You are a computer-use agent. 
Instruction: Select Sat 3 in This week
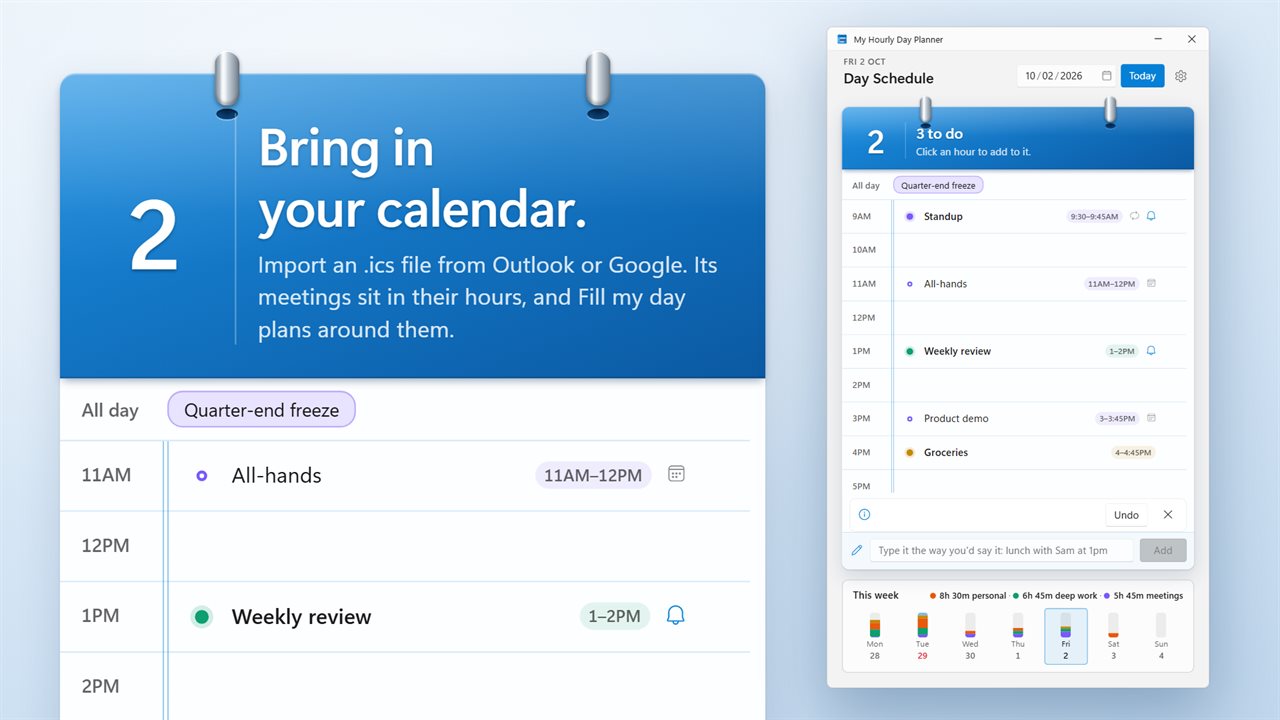coord(1113,636)
